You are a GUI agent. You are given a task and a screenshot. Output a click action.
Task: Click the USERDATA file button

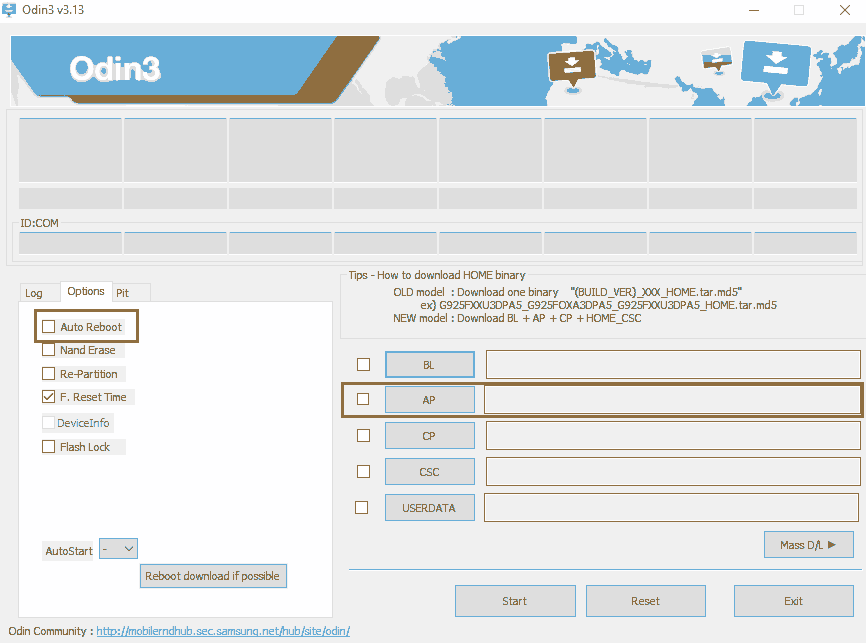pyautogui.click(x=430, y=508)
